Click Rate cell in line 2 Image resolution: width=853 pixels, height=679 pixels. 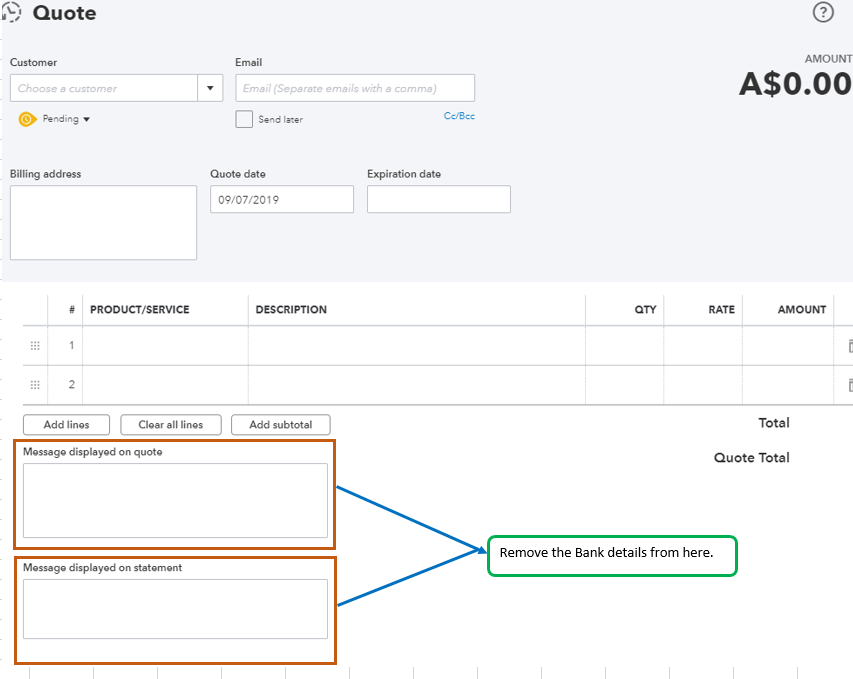click(703, 385)
